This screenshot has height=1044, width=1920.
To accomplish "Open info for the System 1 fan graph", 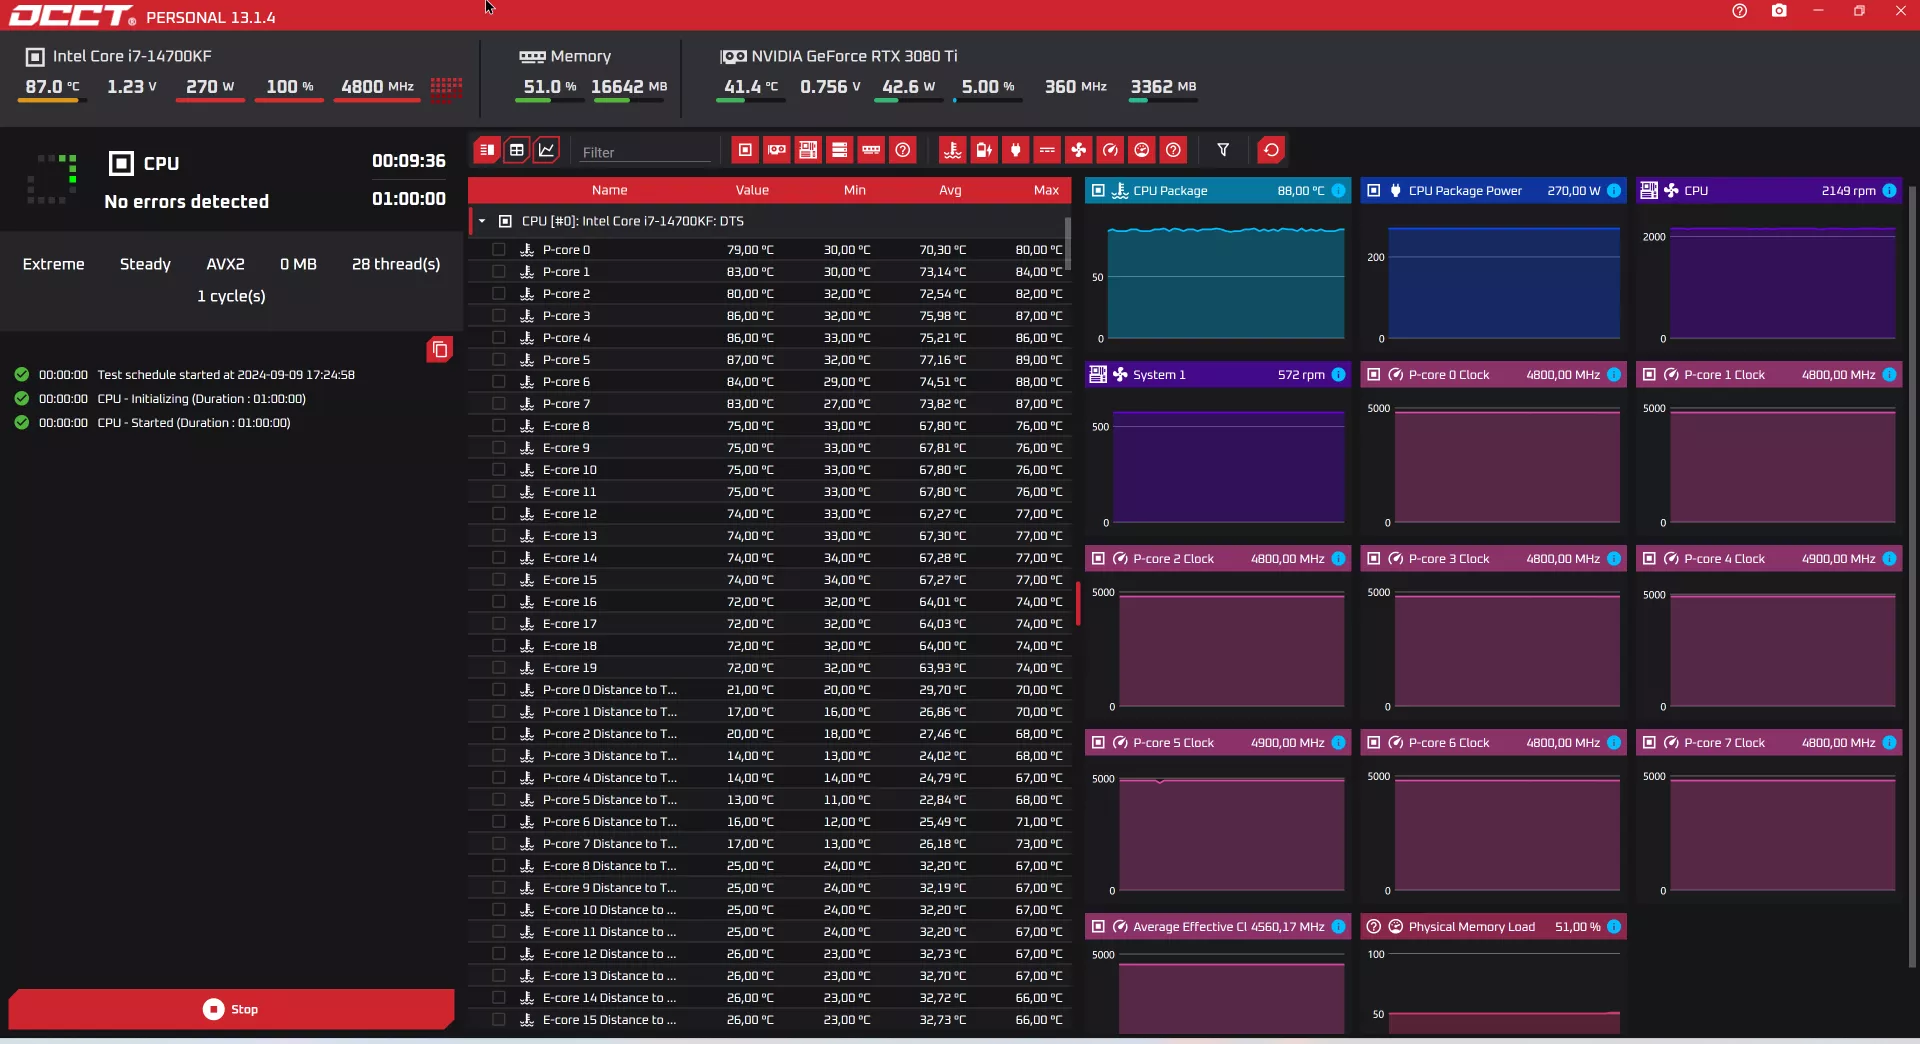I will [x=1338, y=374].
